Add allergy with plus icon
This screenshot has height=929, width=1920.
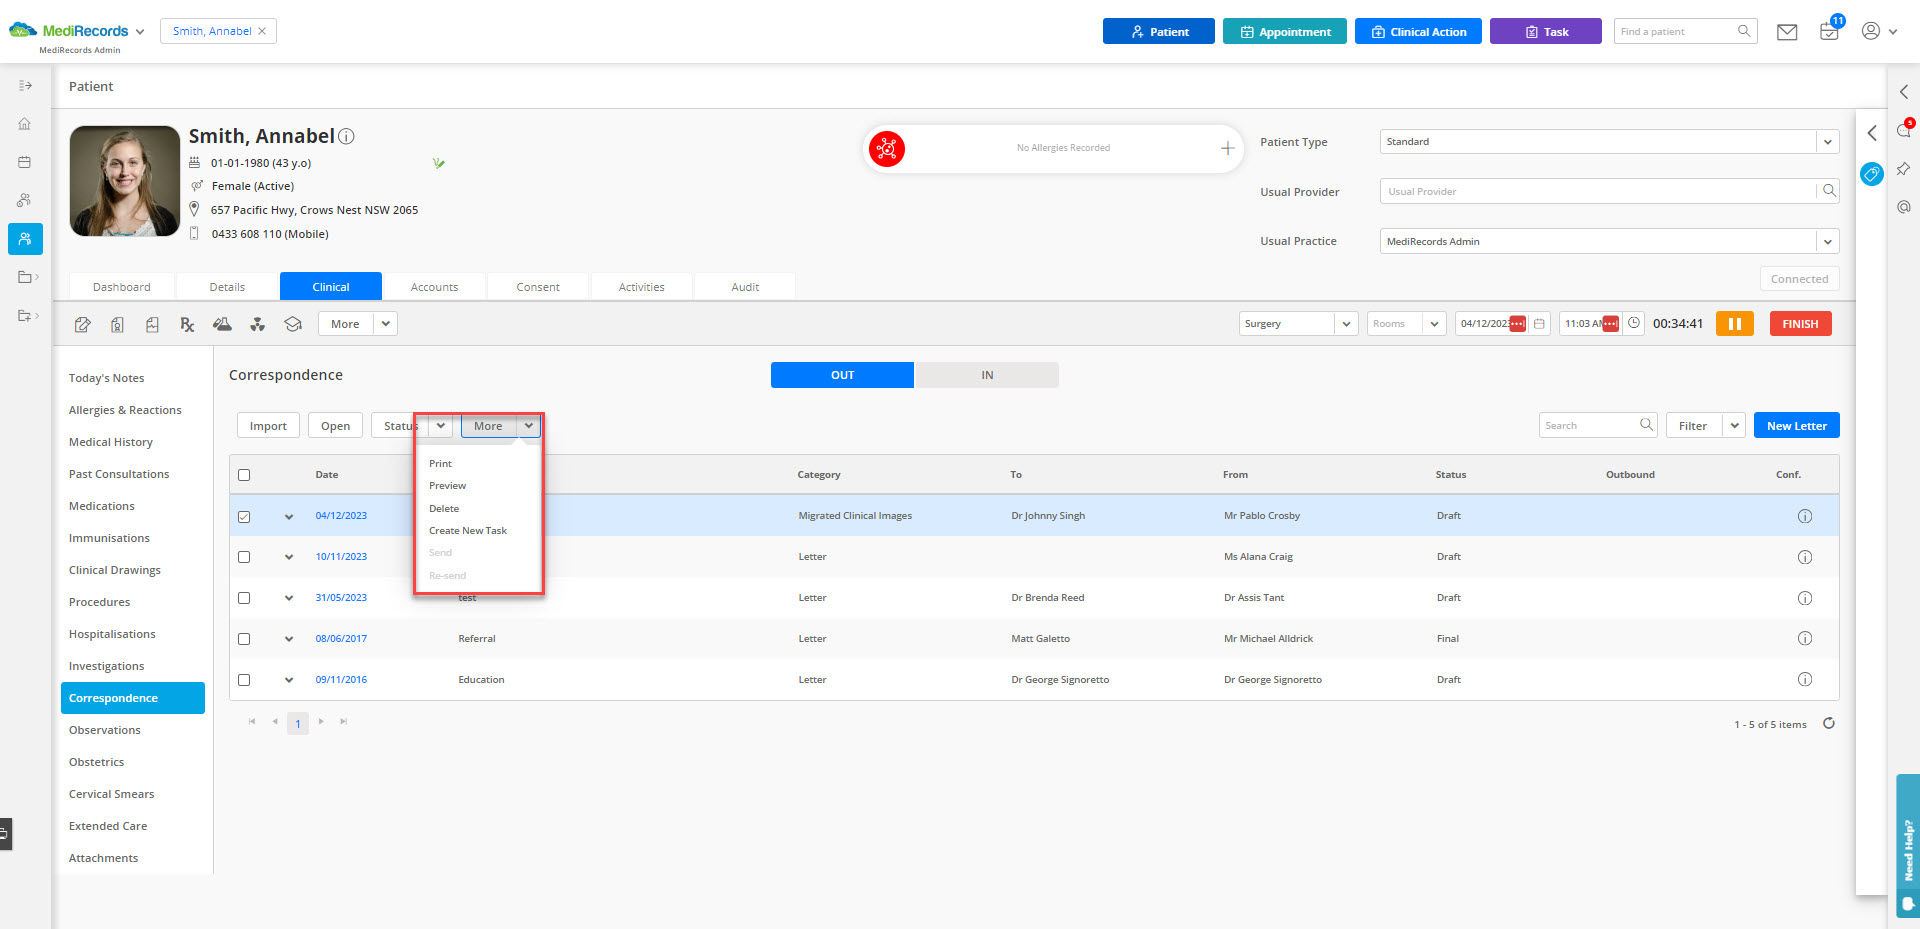point(1227,148)
